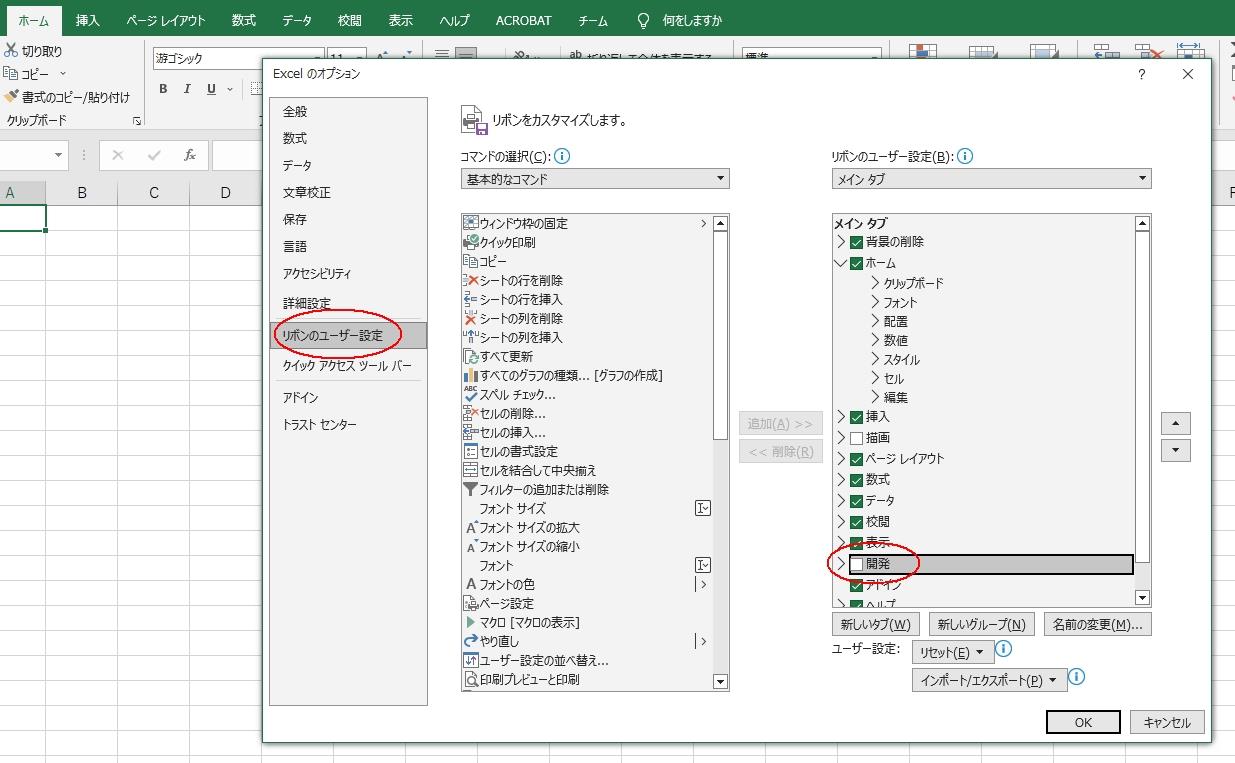Click the セルの書式設定 icon
Image resolution: width=1235 pixels, height=763 pixels.
pos(471,451)
